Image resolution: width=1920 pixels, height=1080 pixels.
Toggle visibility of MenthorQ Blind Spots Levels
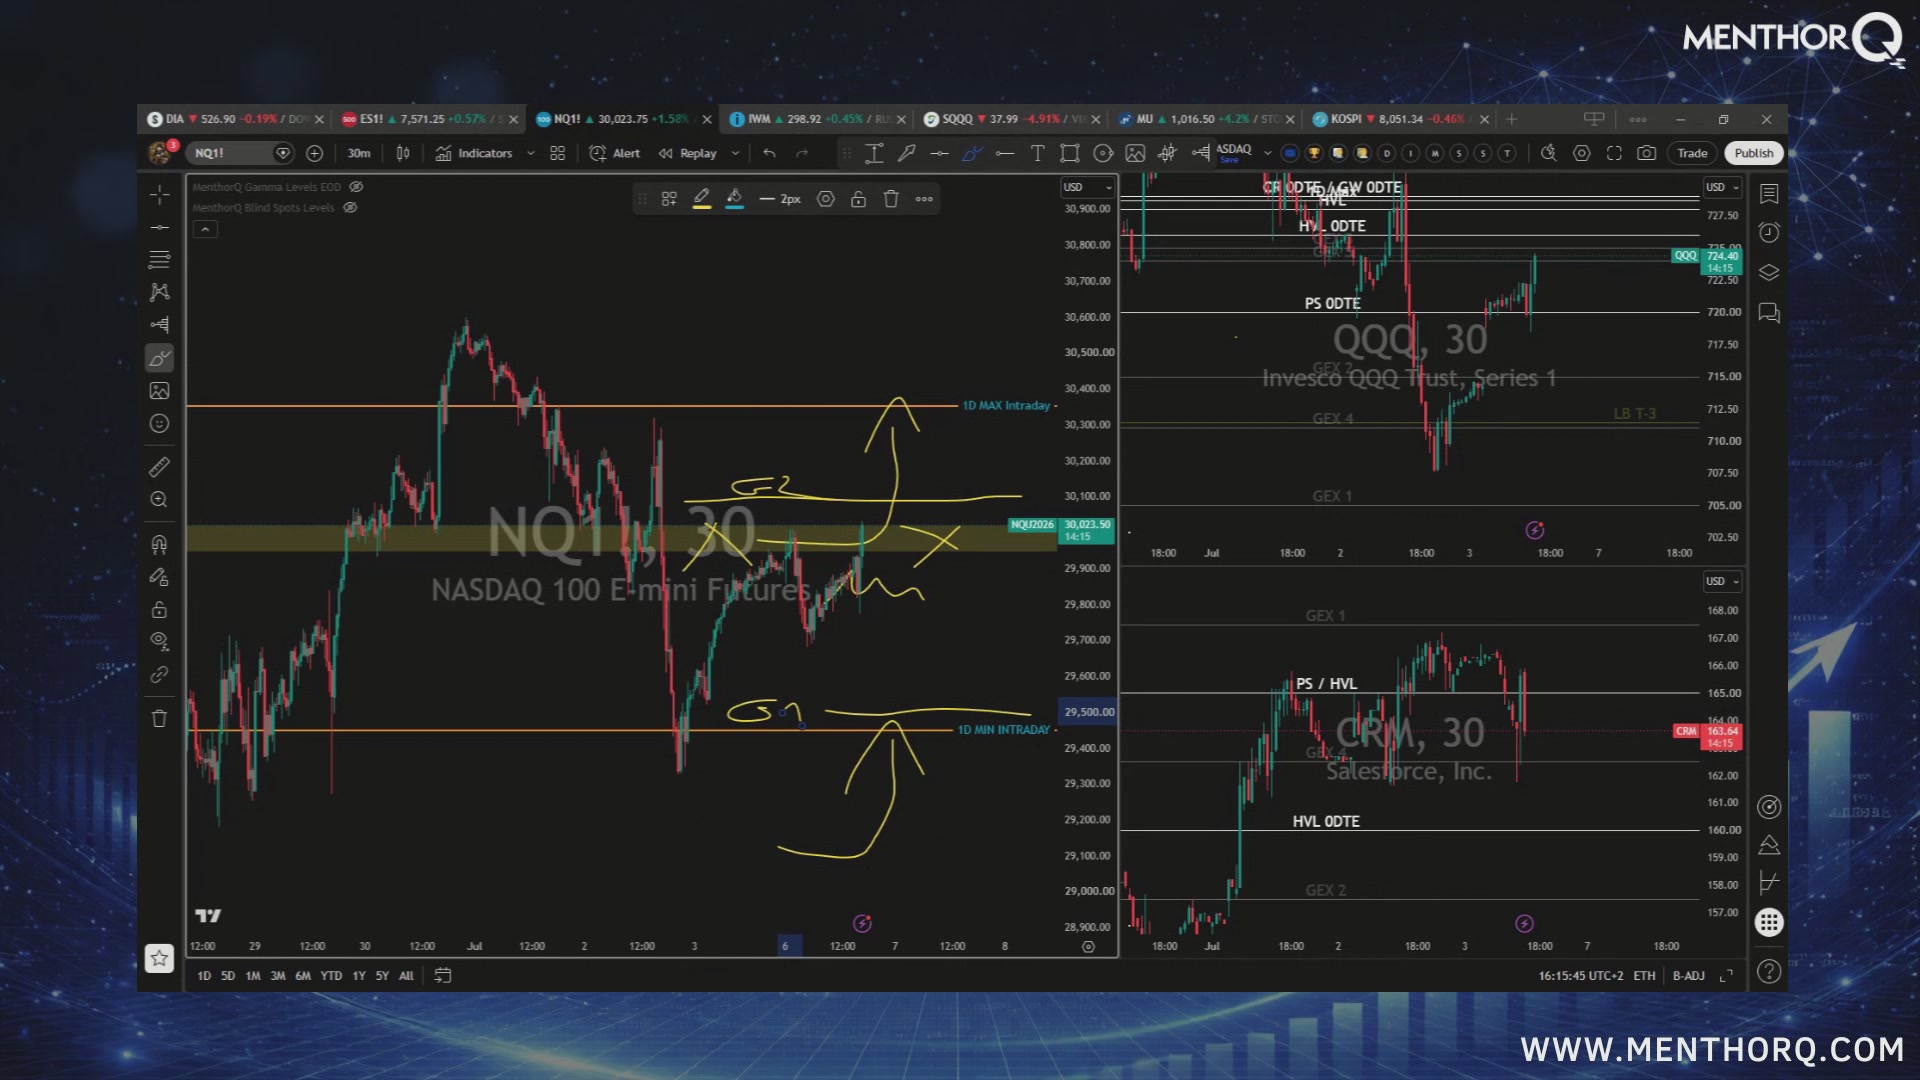point(350,208)
